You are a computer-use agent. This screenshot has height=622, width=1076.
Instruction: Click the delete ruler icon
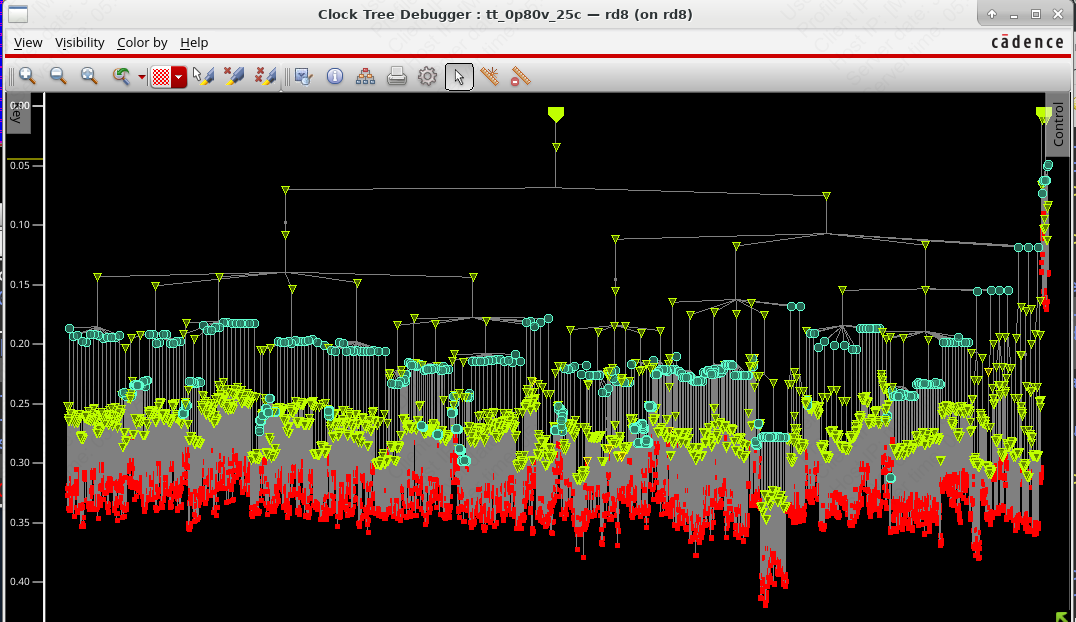[x=520, y=76]
